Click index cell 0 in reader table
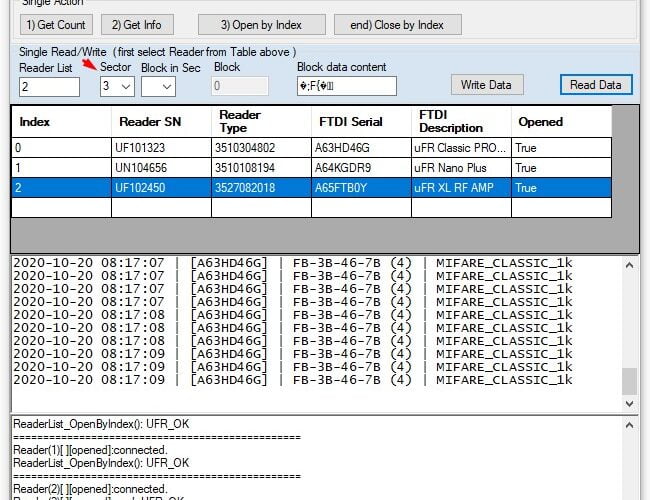650x500 pixels. (x=61, y=148)
